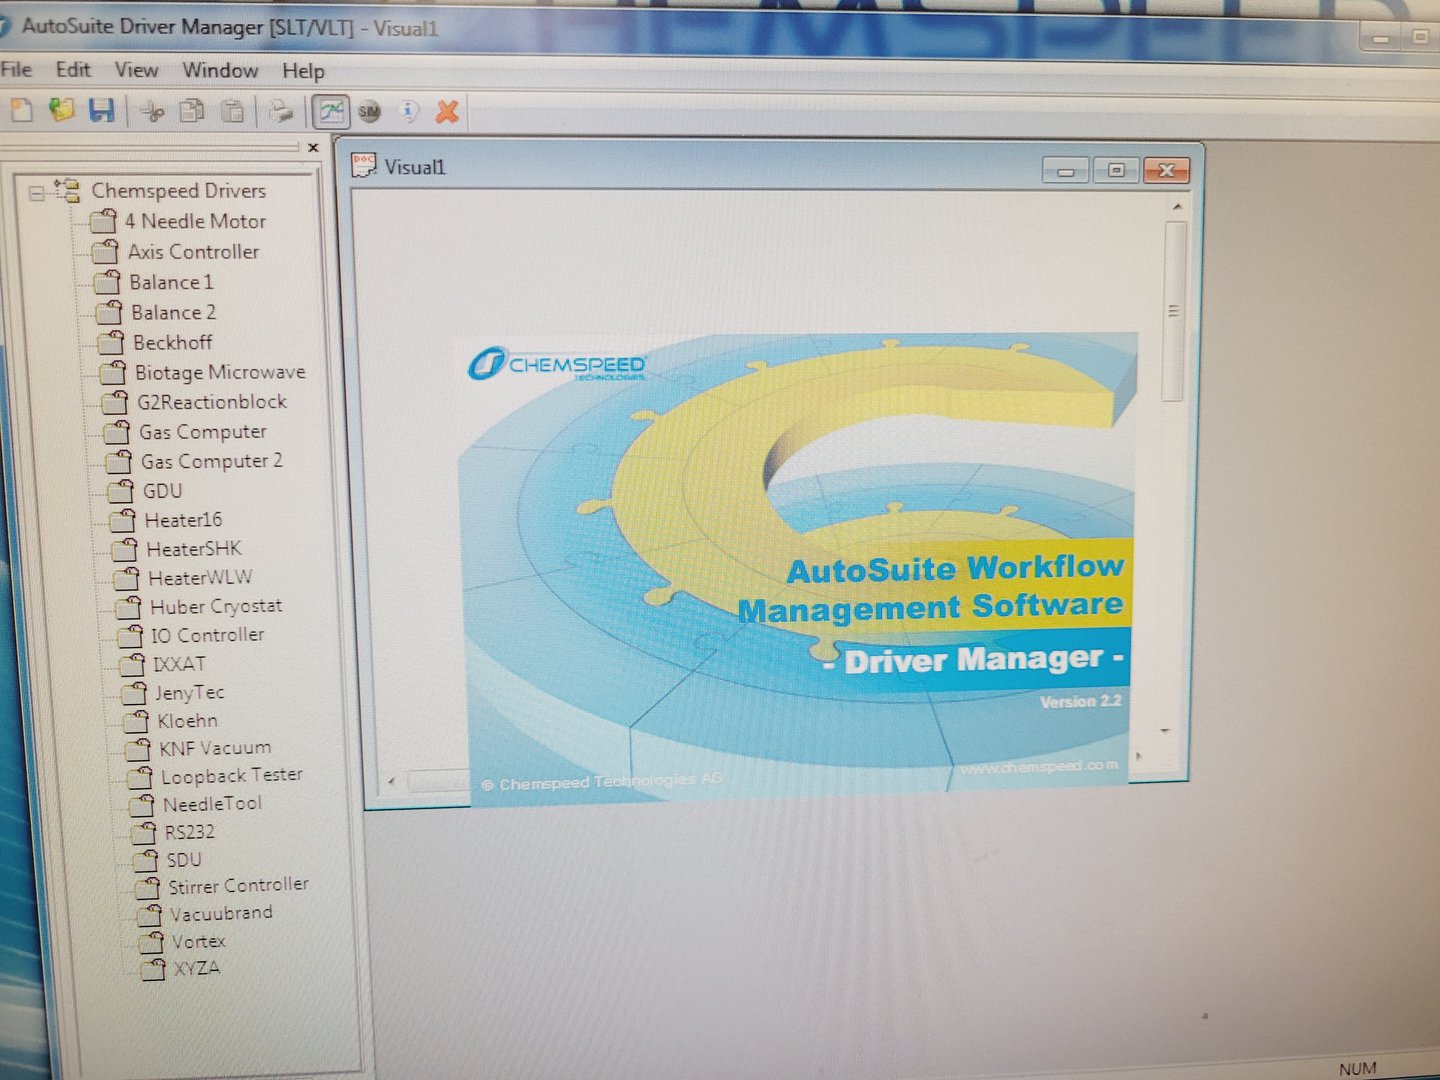Open the Edit menu
Viewport: 1440px width, 1080px height.
click(73, 69)
